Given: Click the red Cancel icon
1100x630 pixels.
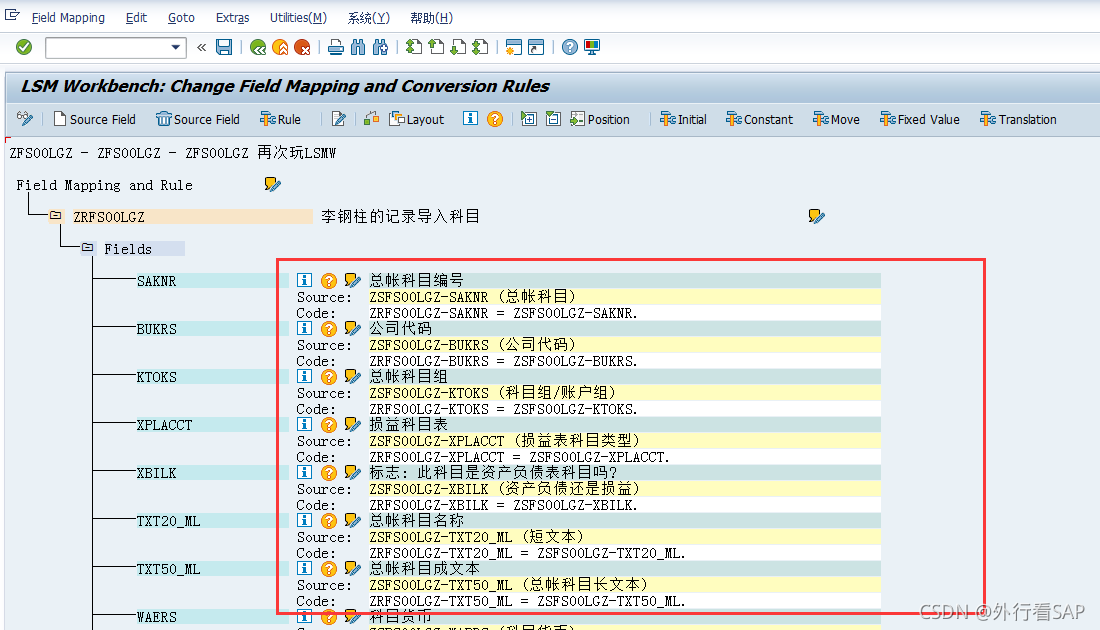Looking at the screenshot, I should click(x=302, y=47).
